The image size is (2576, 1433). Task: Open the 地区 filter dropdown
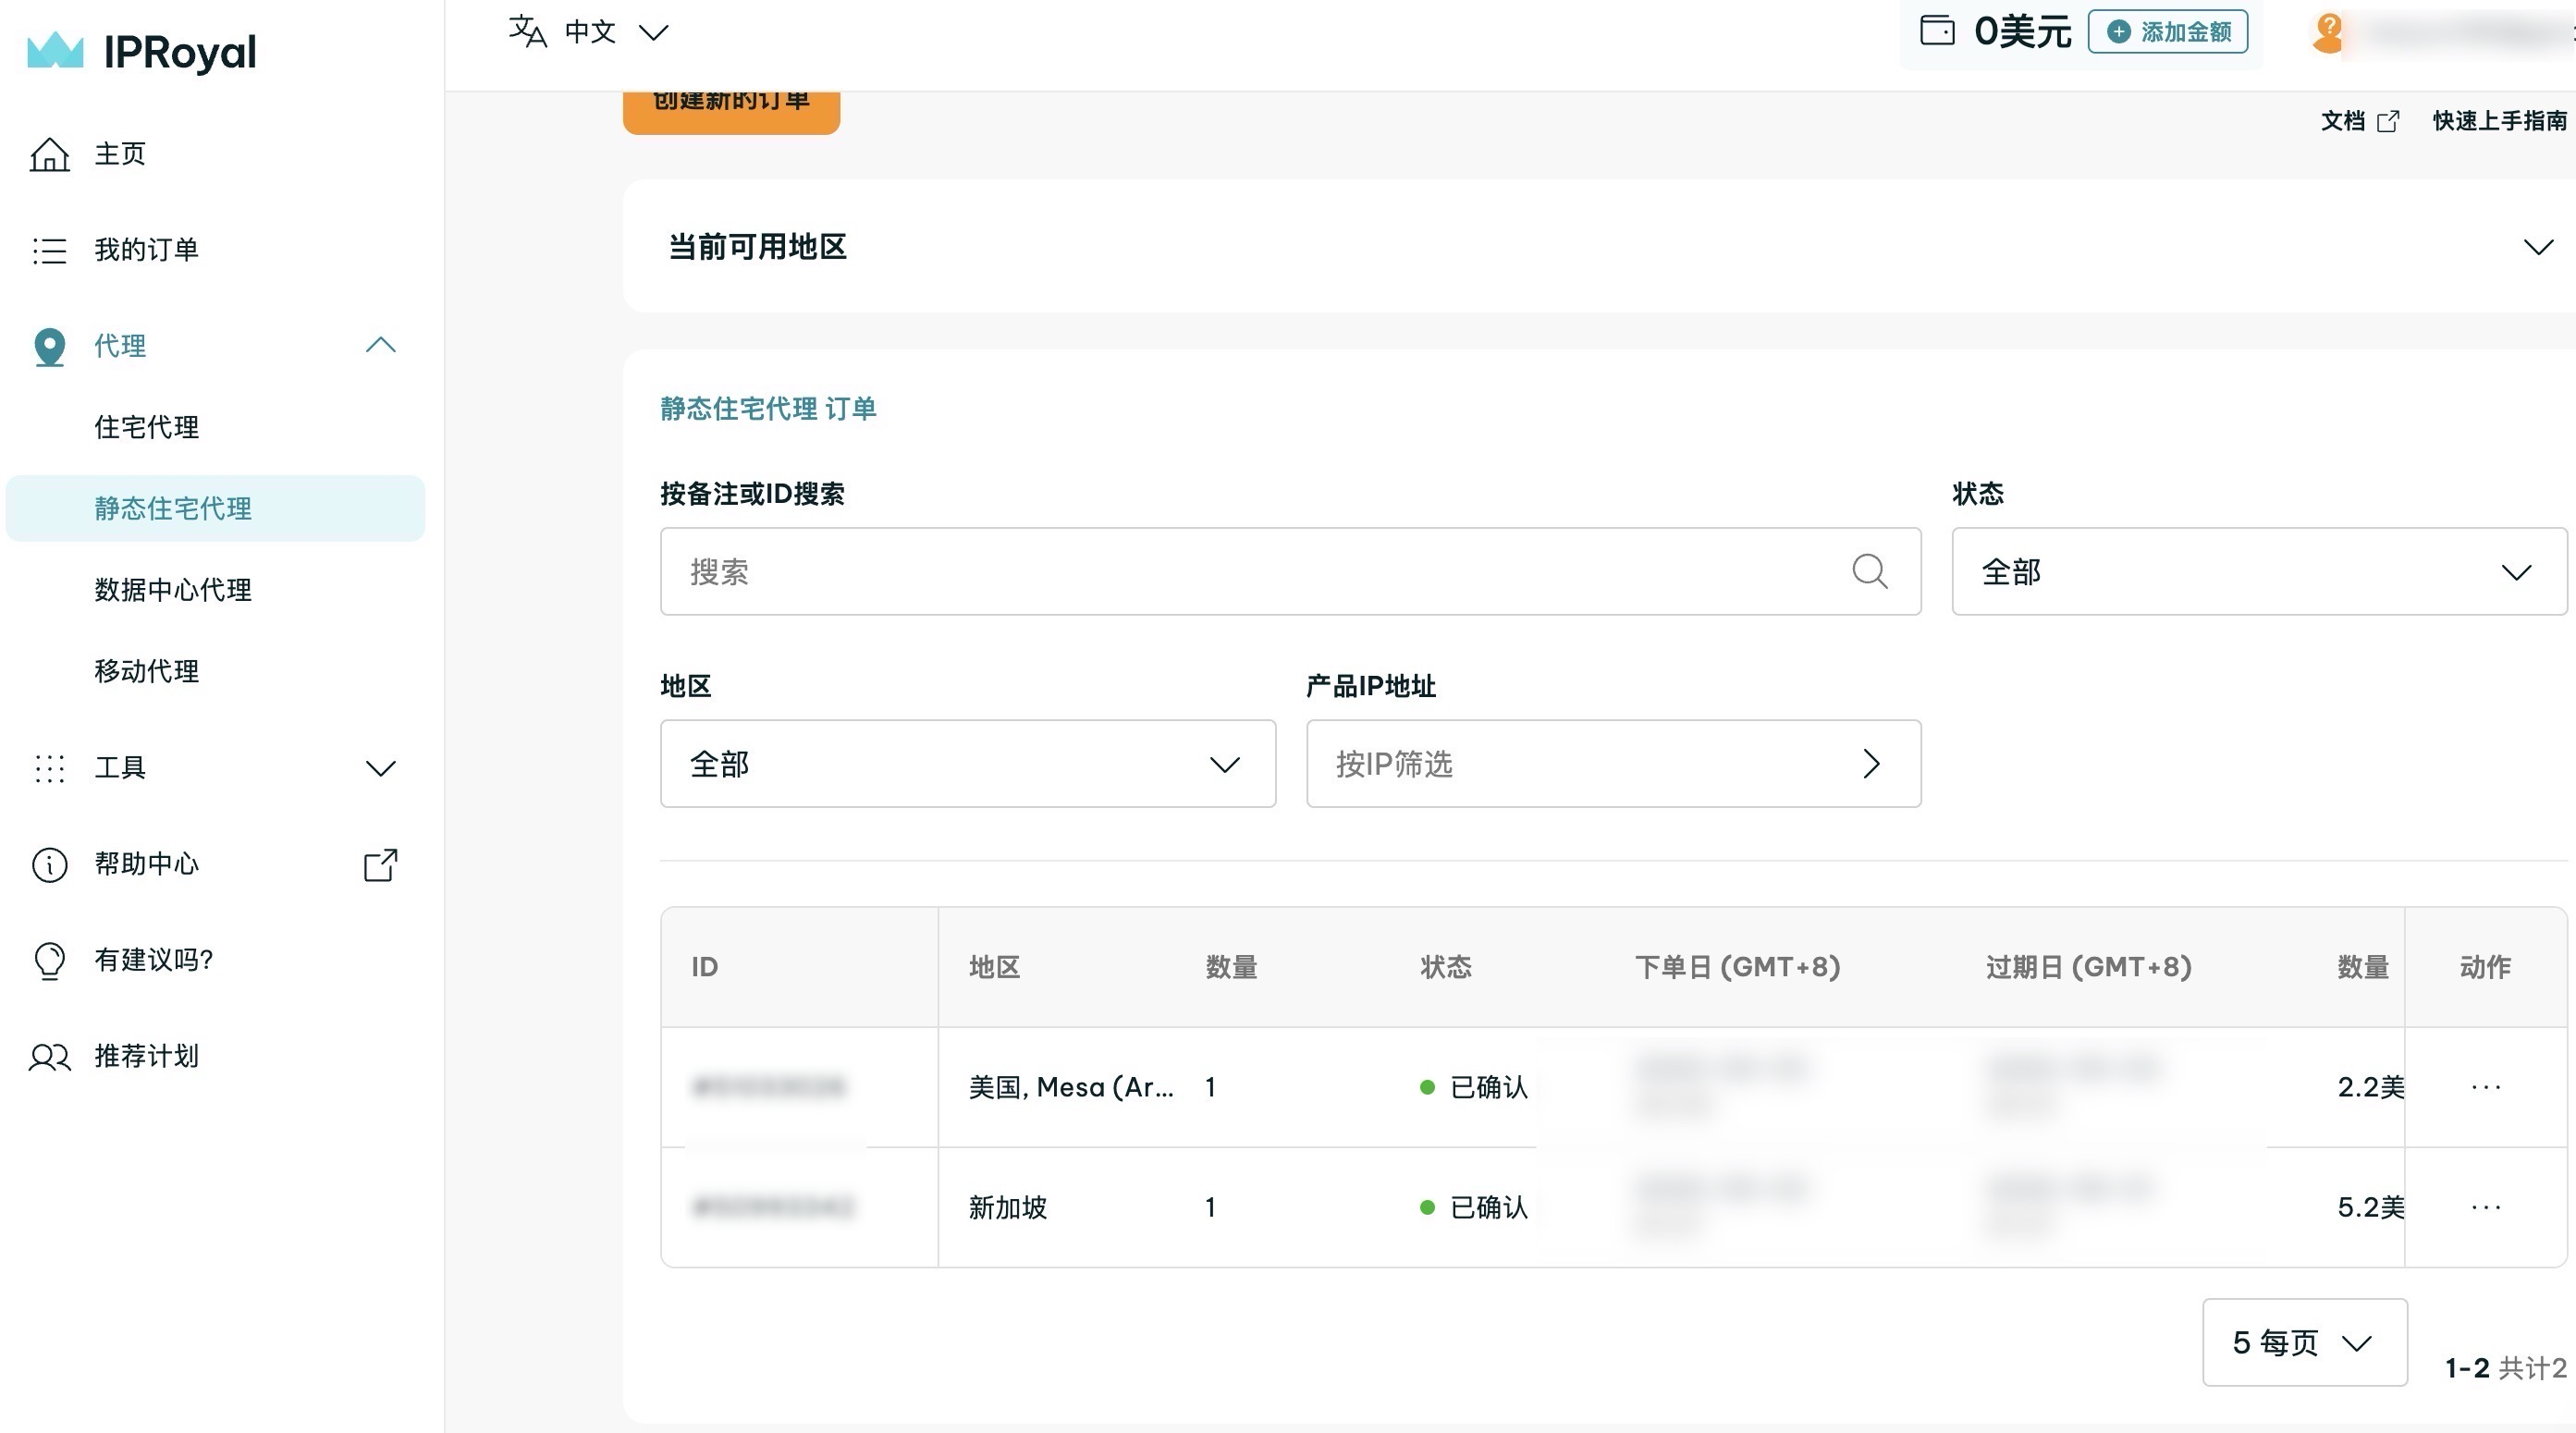pos(967,764)
